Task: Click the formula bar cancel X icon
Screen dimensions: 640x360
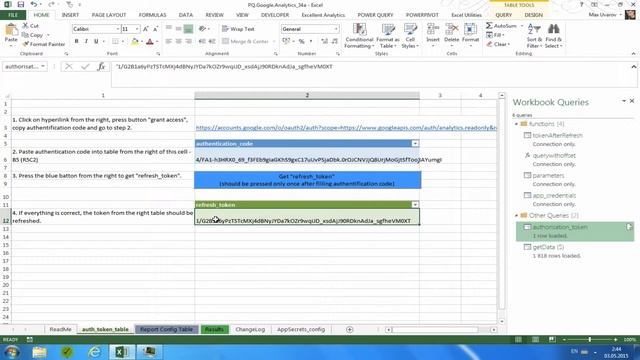Action: pyautogui.click(x=69, y=67)
